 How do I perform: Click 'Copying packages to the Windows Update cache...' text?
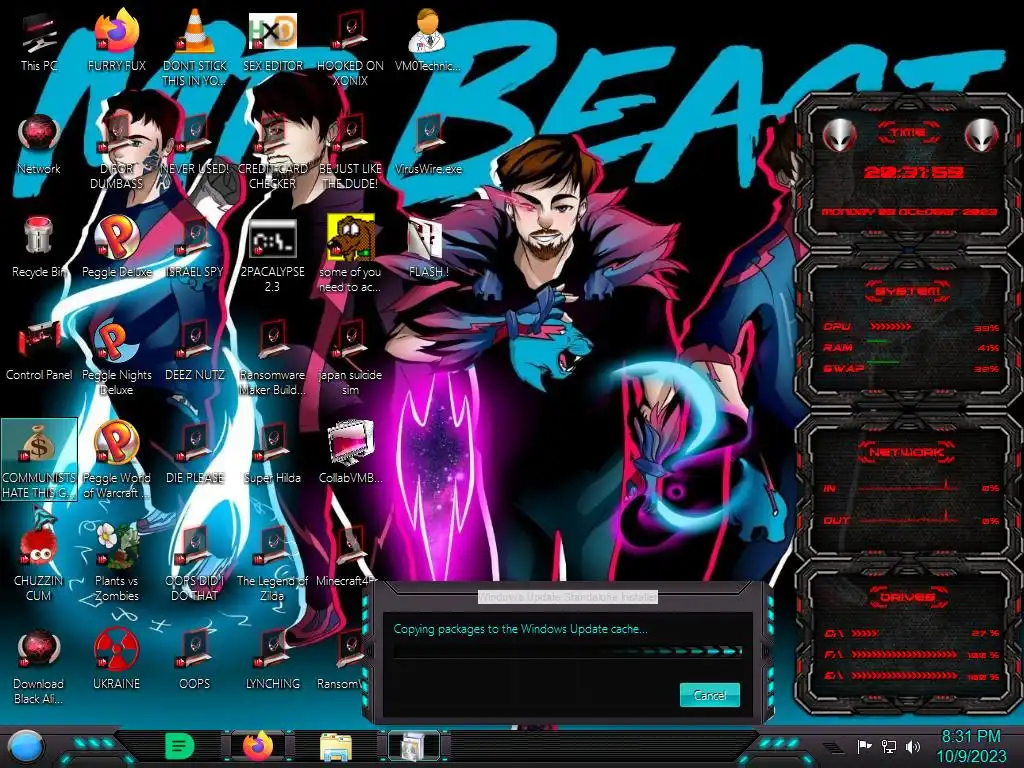[520, 629]
